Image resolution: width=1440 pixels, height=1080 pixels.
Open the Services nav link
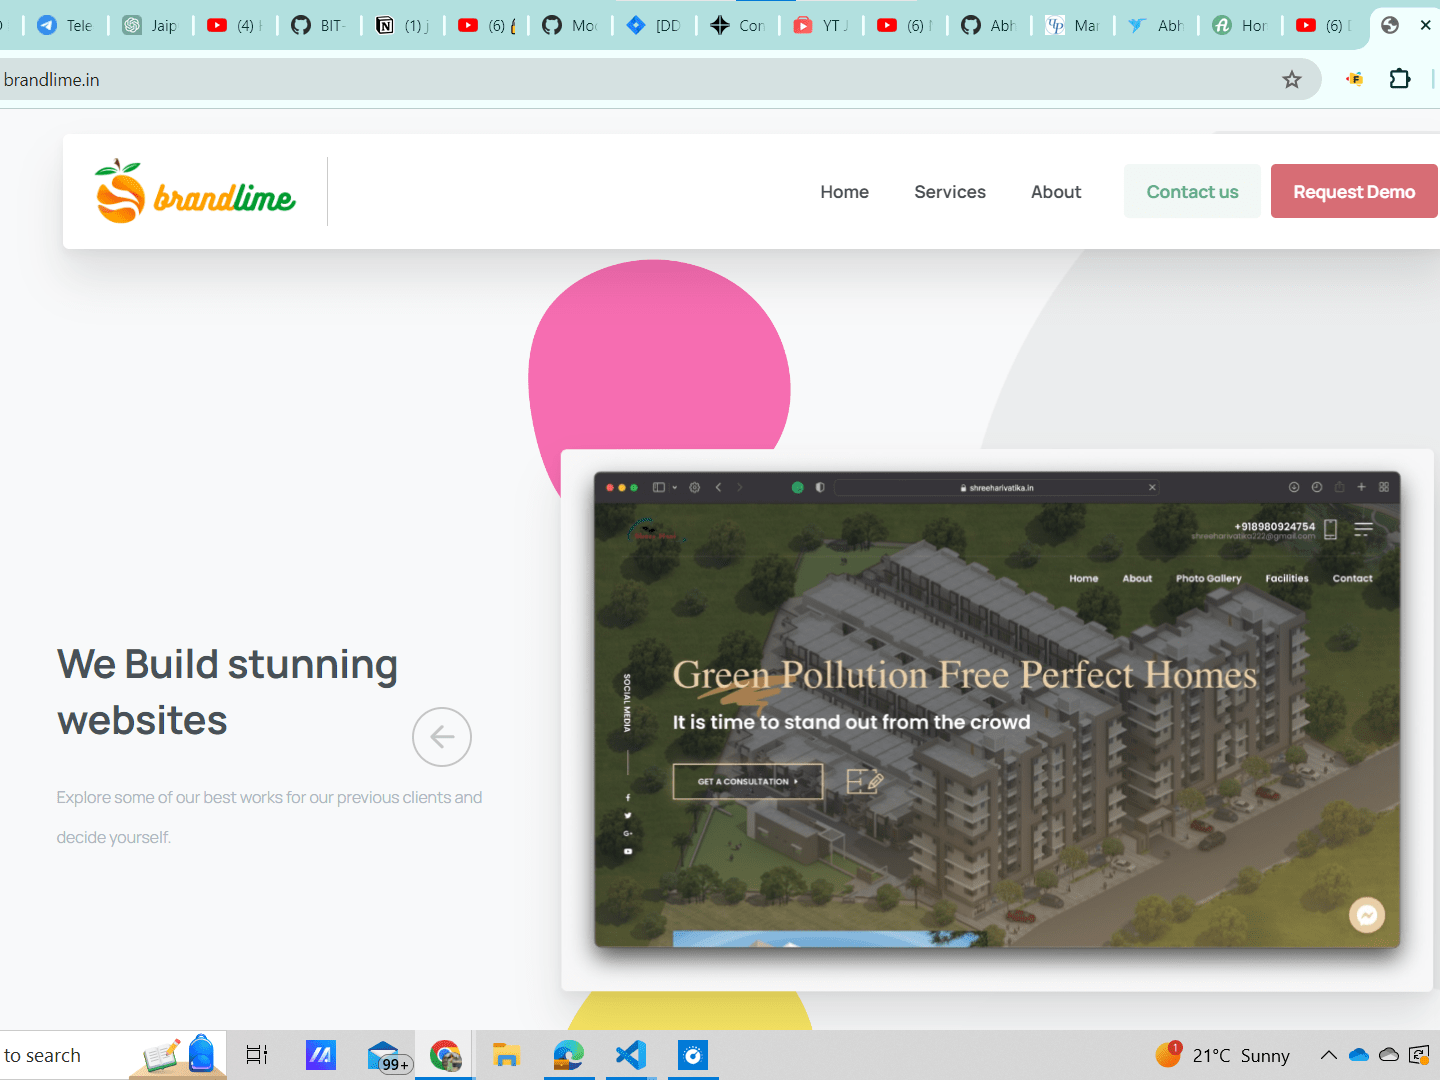(950, 192)
